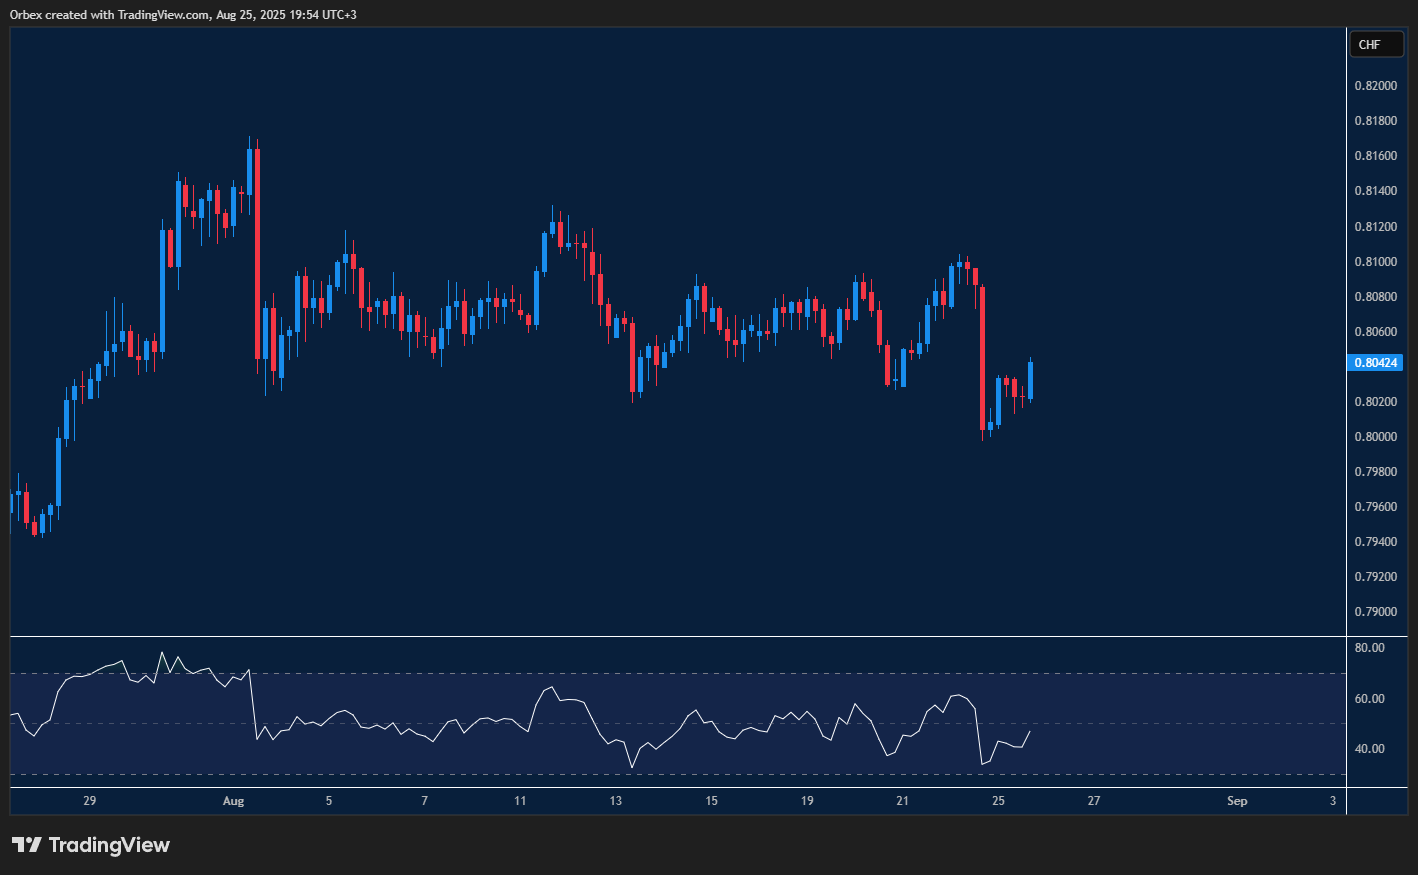Click the Sep label on the date axis
The width and height of the screenshot is (1418, 875).
[x=1237, y=801]
